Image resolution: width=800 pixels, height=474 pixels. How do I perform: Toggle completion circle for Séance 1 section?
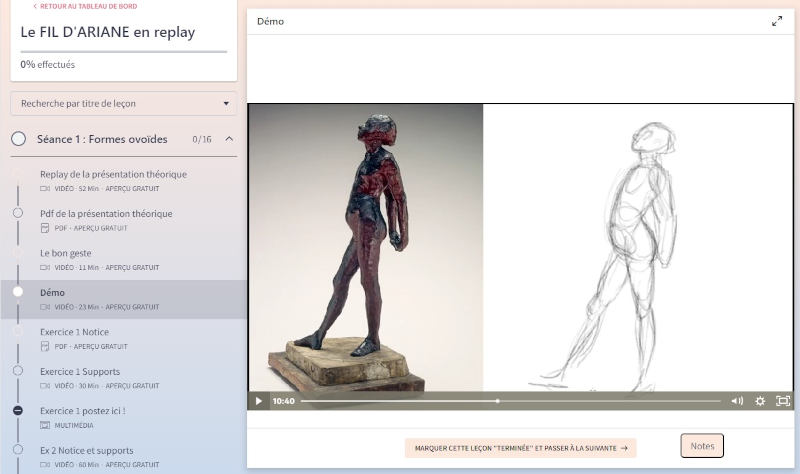pyautogui.click(x=19, y=139)
